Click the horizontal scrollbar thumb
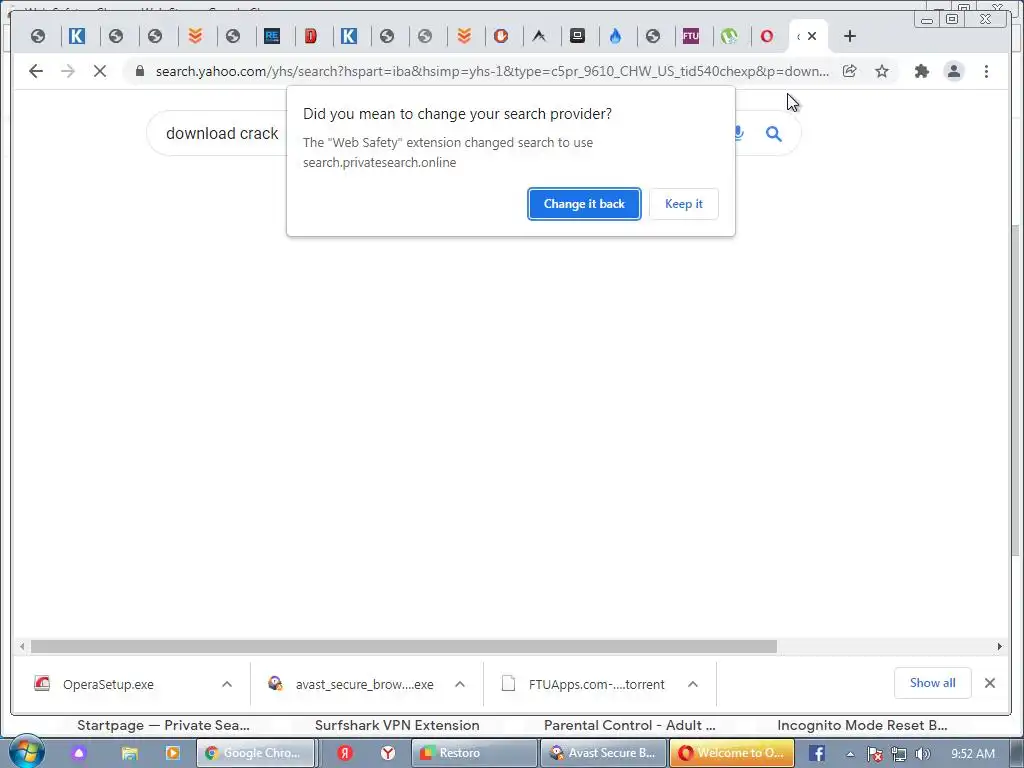The height and width of the screenshot is (768, 1024). point(404,647)
